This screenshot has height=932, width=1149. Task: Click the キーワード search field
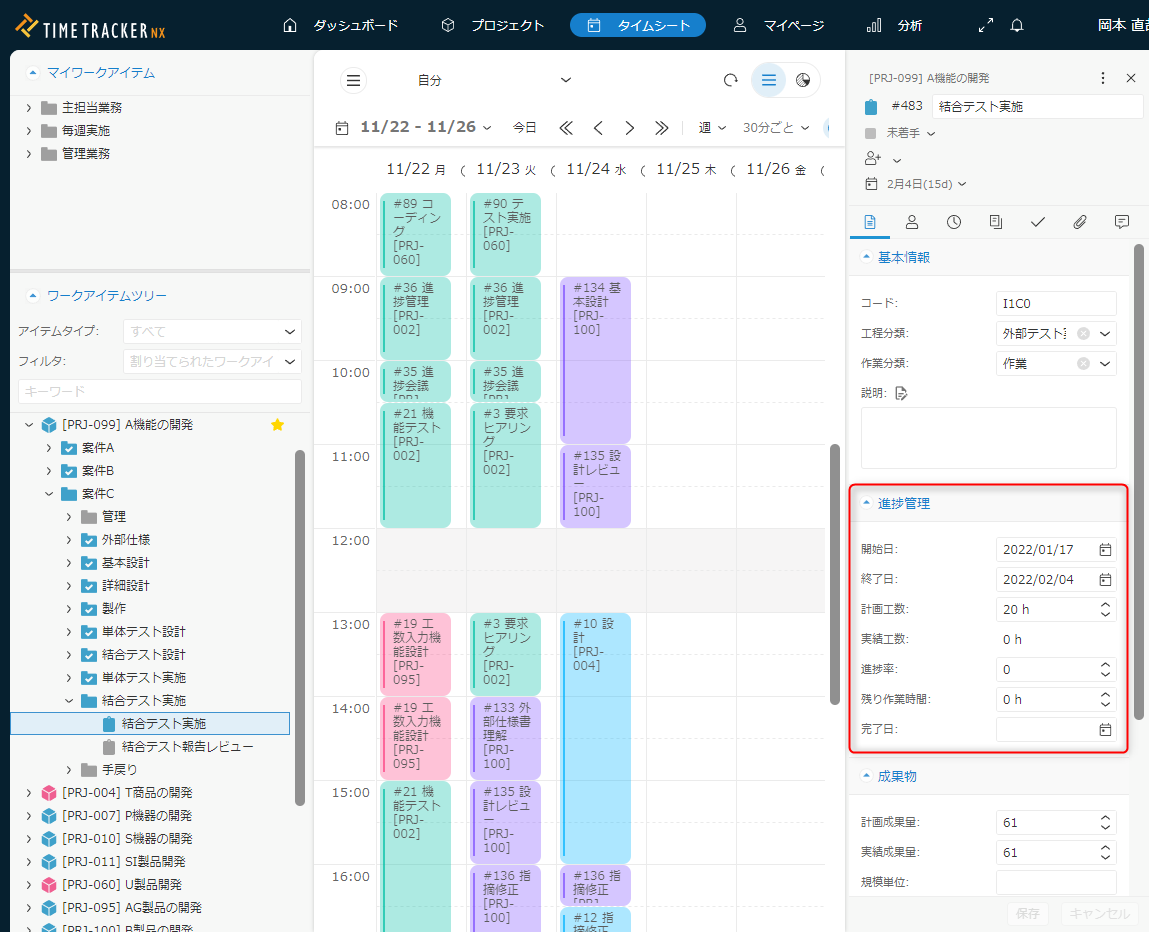click(x=160, y=391)
